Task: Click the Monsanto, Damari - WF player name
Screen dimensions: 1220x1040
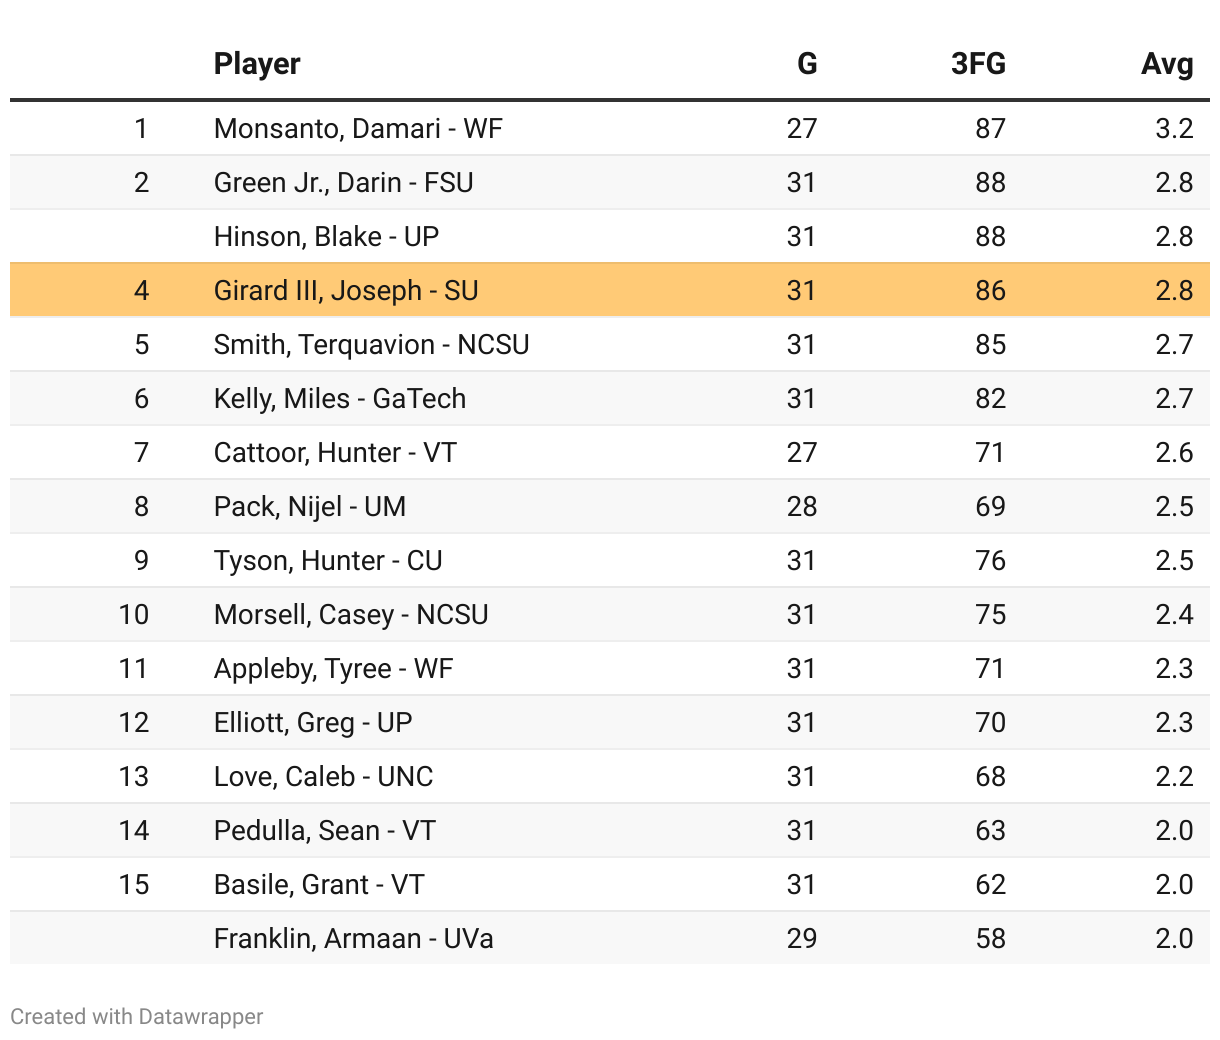Action: point(358,129)
